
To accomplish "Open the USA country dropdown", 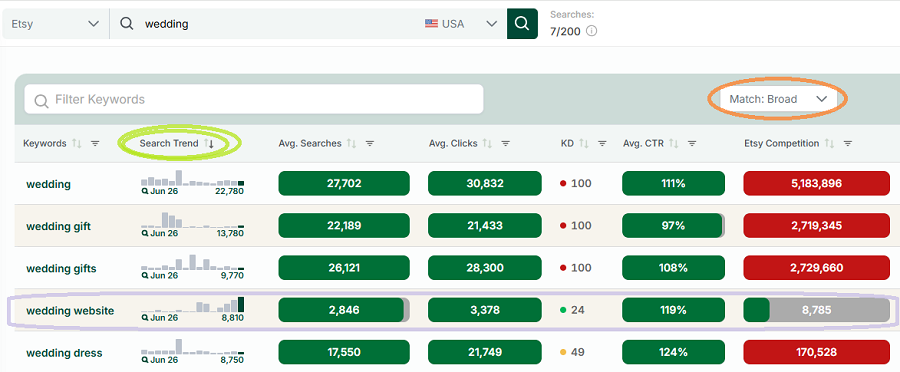I will pyautogui.click(x=460, y=24).
